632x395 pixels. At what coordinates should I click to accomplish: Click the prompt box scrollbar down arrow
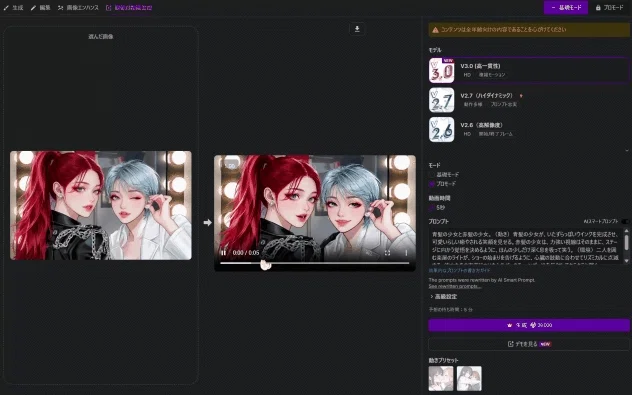[626, 261]
